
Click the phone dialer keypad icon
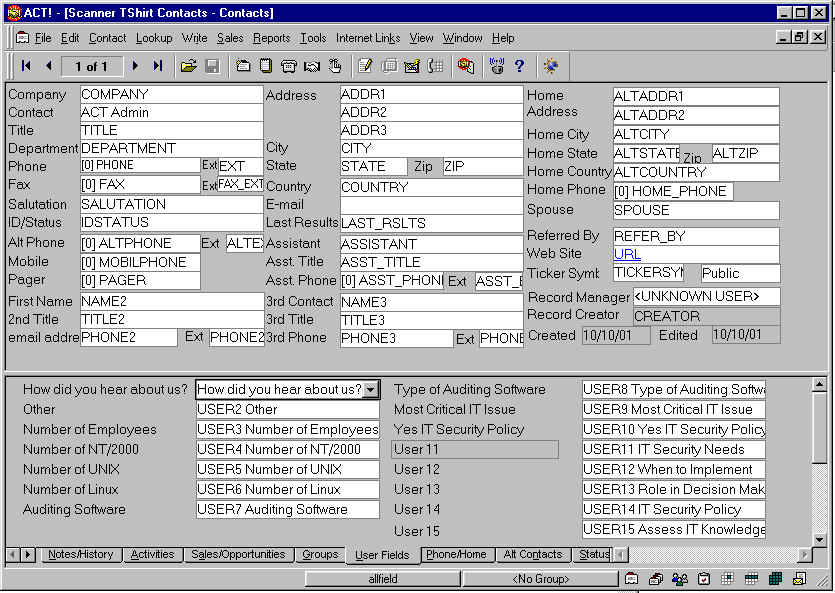click(x=436, y=66)
